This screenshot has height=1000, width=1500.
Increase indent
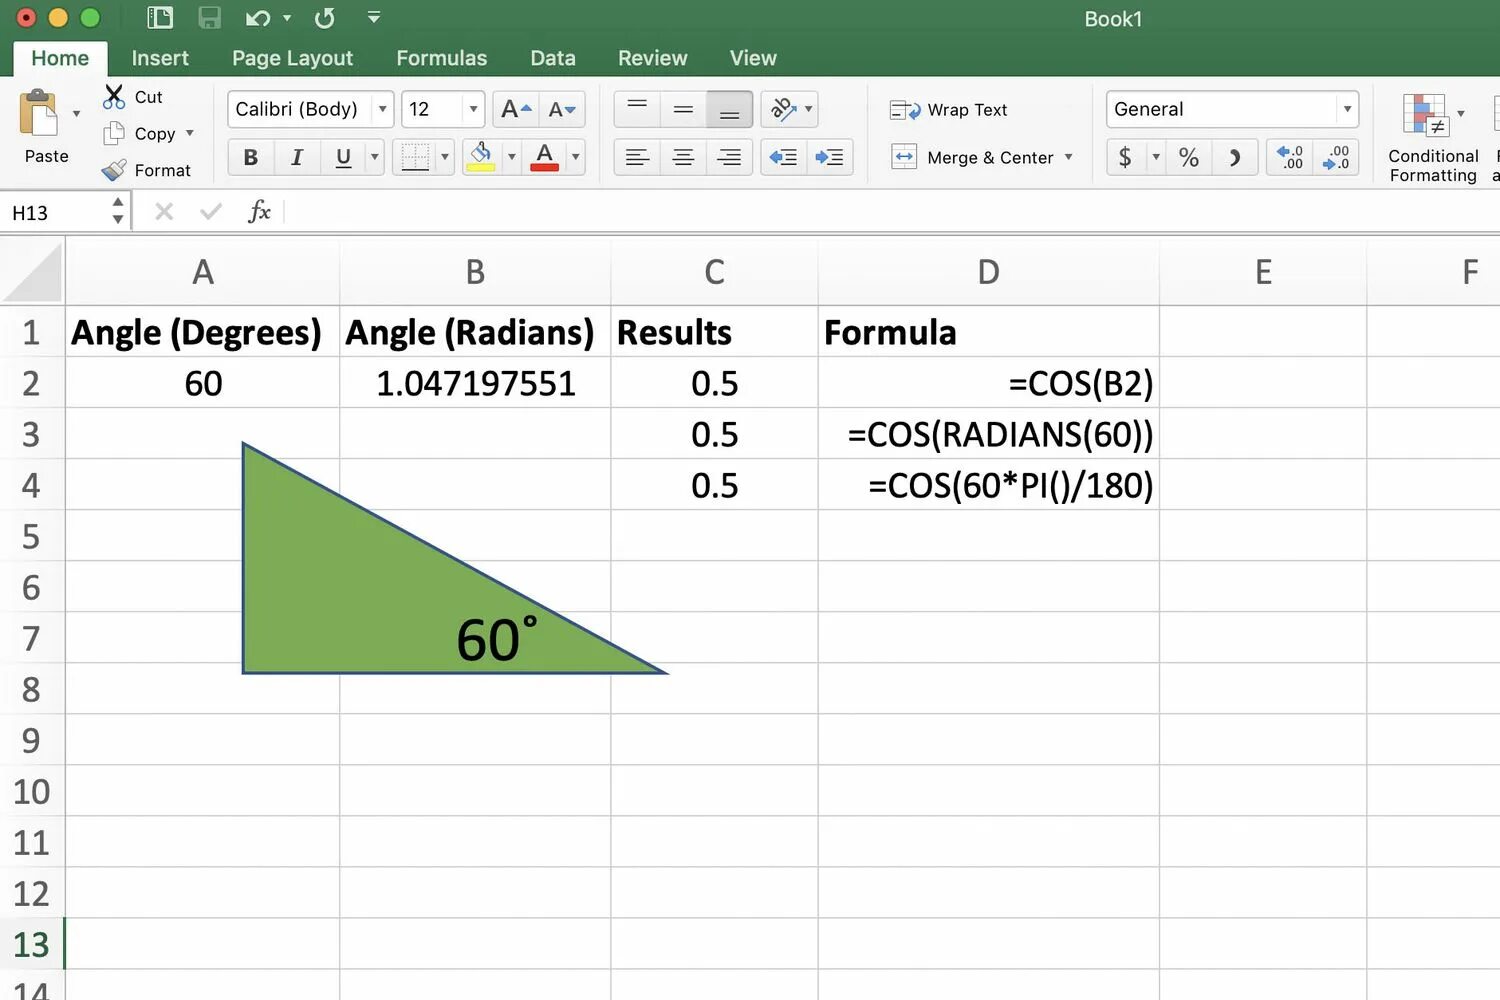[829, 157]
